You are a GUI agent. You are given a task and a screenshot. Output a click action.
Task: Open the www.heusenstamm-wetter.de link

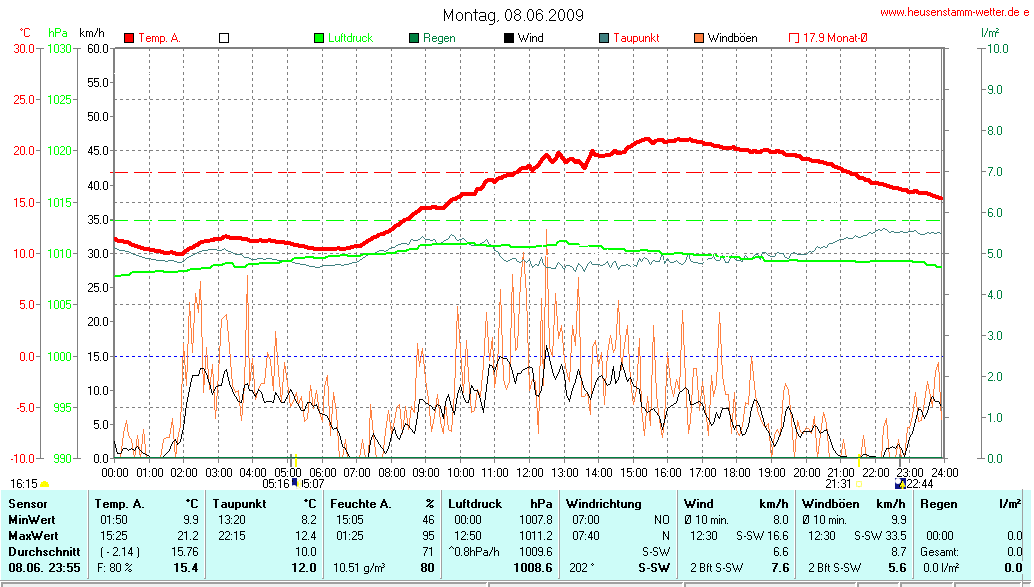point(953,12)
